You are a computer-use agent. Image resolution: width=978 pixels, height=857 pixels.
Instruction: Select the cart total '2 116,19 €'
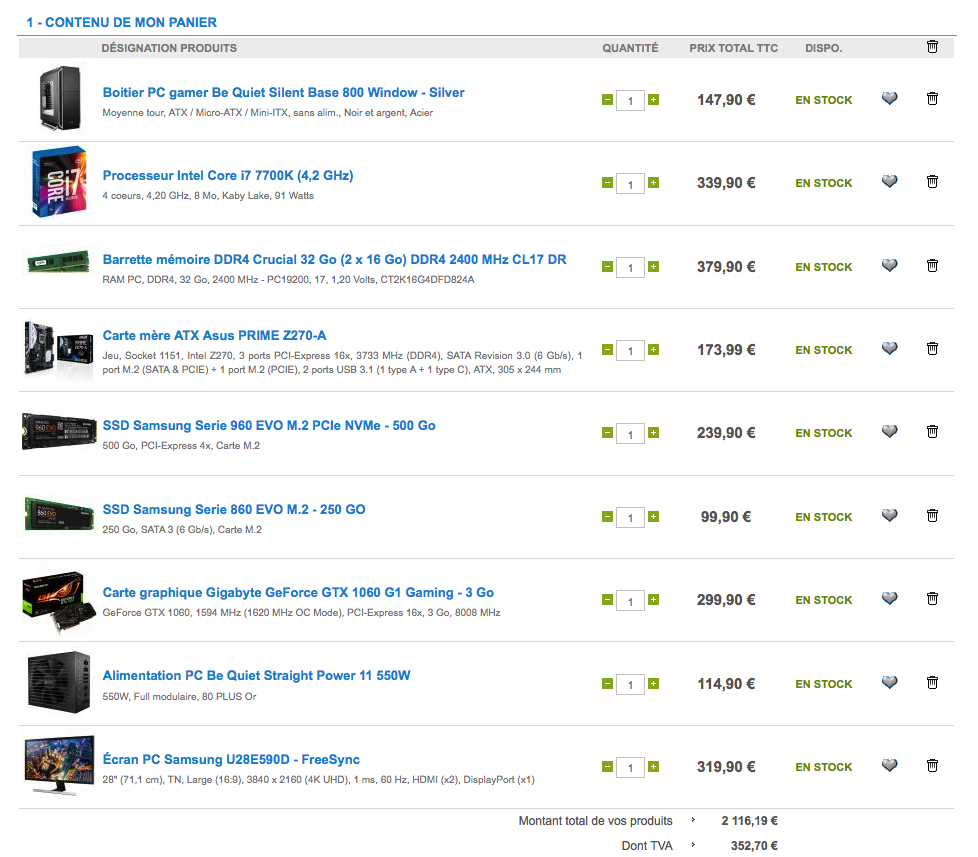(750, 821)
